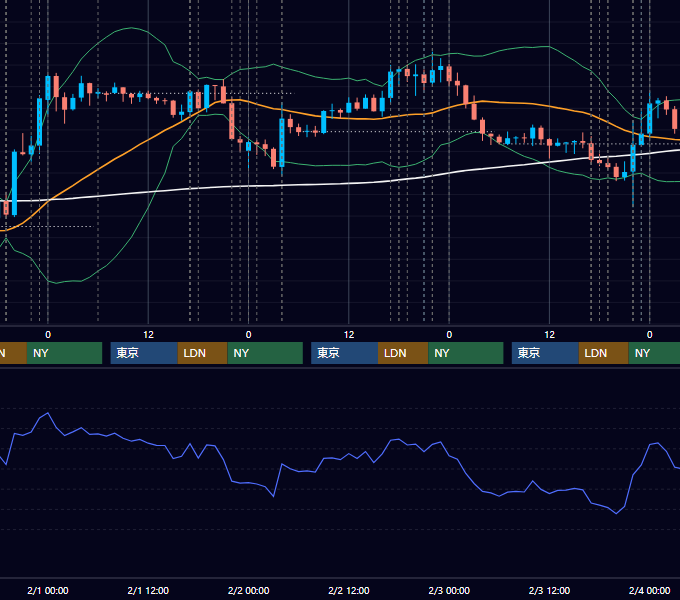
Task: Select the NY session block spanning 2/4 00:00
Action: (x=654, y=353)
